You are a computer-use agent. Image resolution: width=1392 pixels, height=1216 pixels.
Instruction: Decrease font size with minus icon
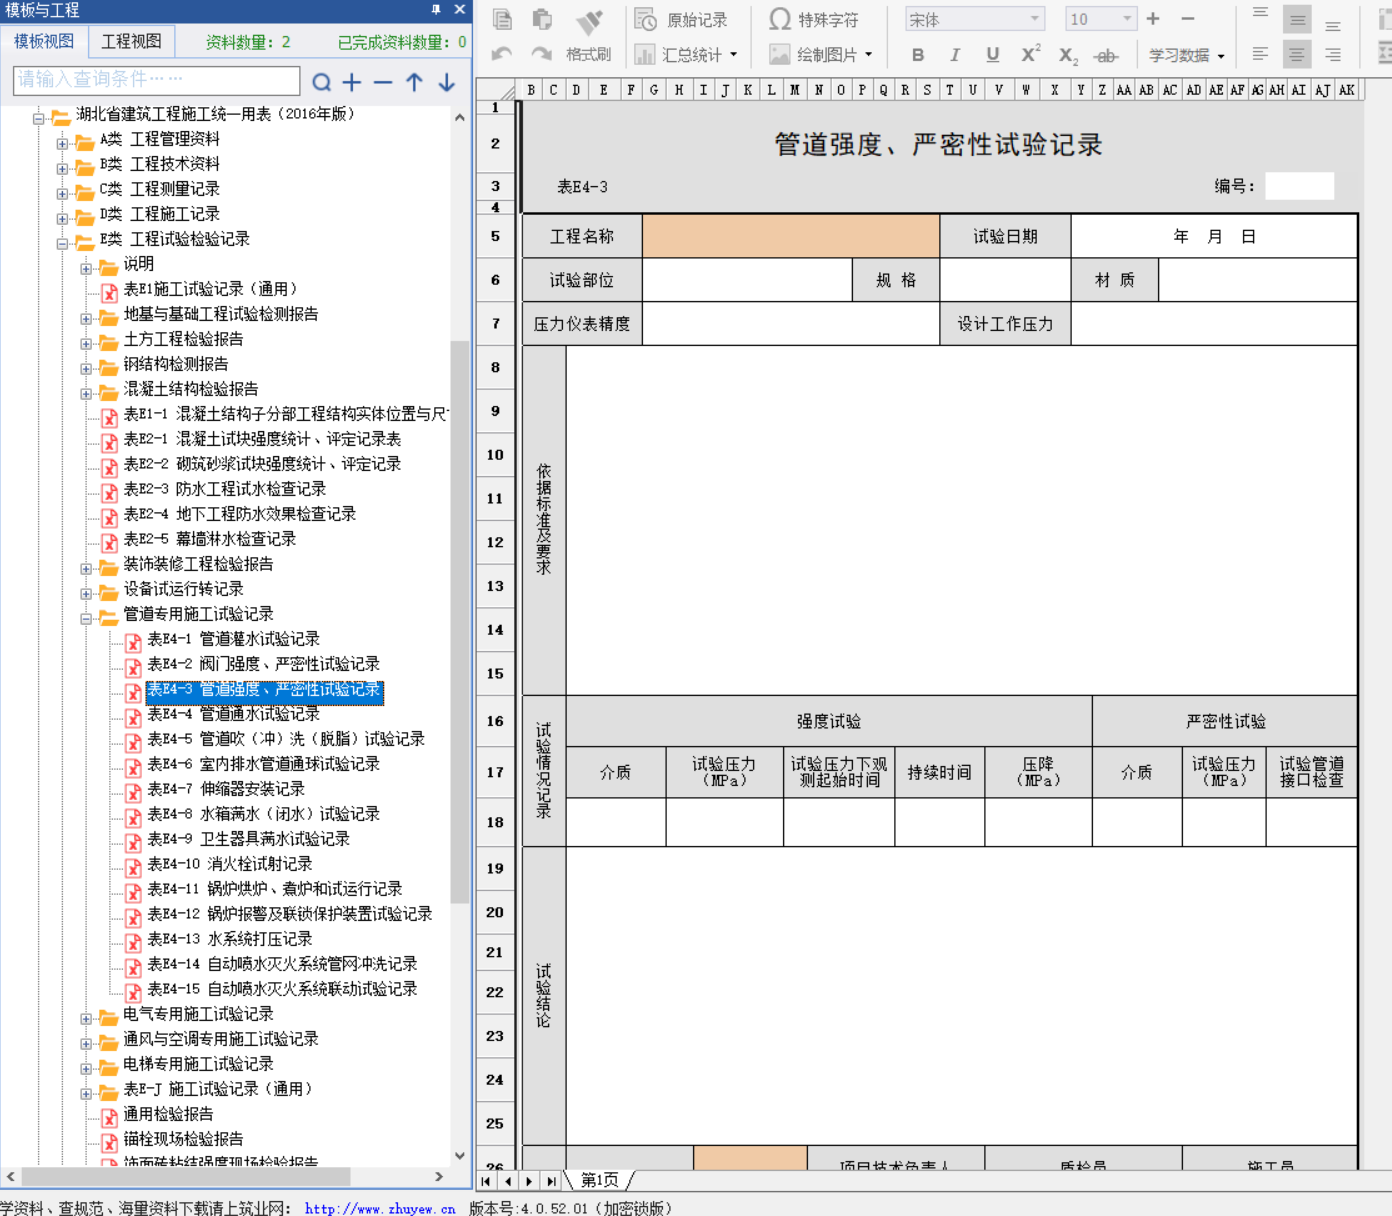pos(1188,19)
